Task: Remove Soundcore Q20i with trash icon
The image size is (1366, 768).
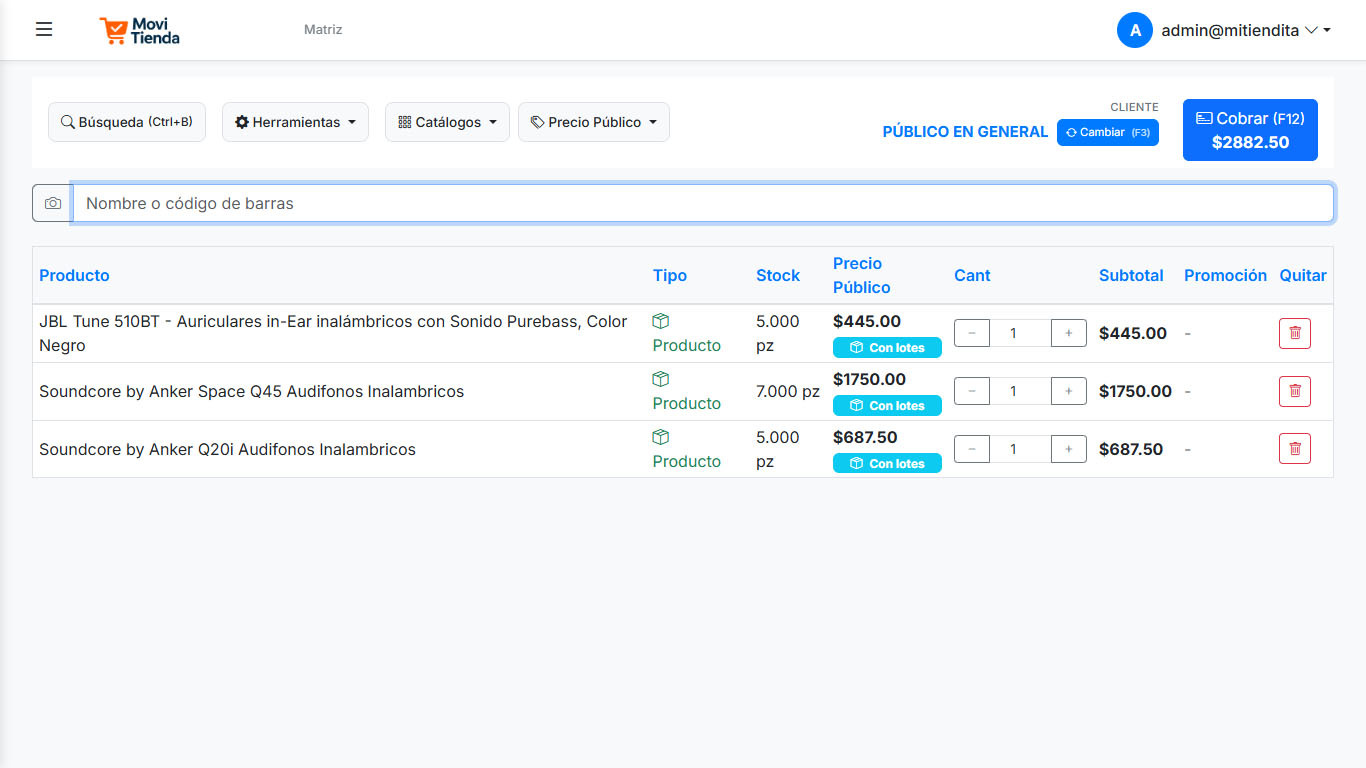Action: point(1294,449)
